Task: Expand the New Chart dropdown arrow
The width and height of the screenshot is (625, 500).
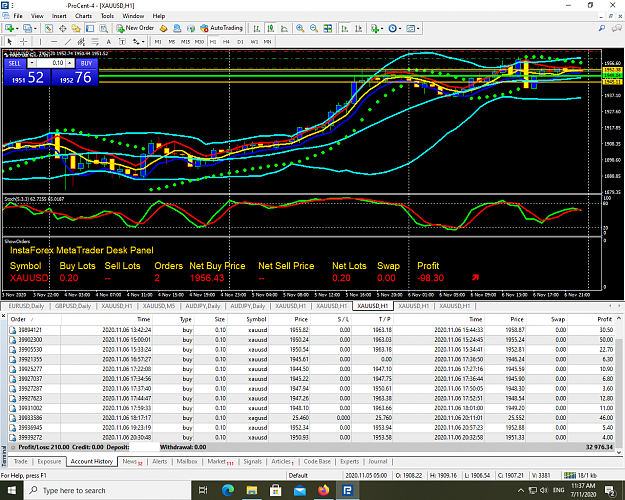Action: tap(17, 28)
